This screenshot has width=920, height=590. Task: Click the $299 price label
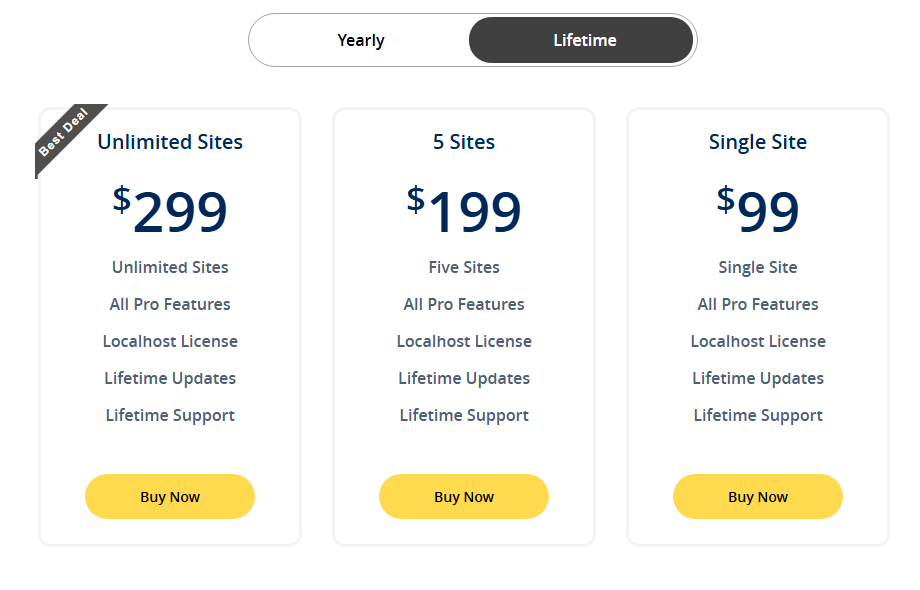pyautogui.click(x=169, y=210)
